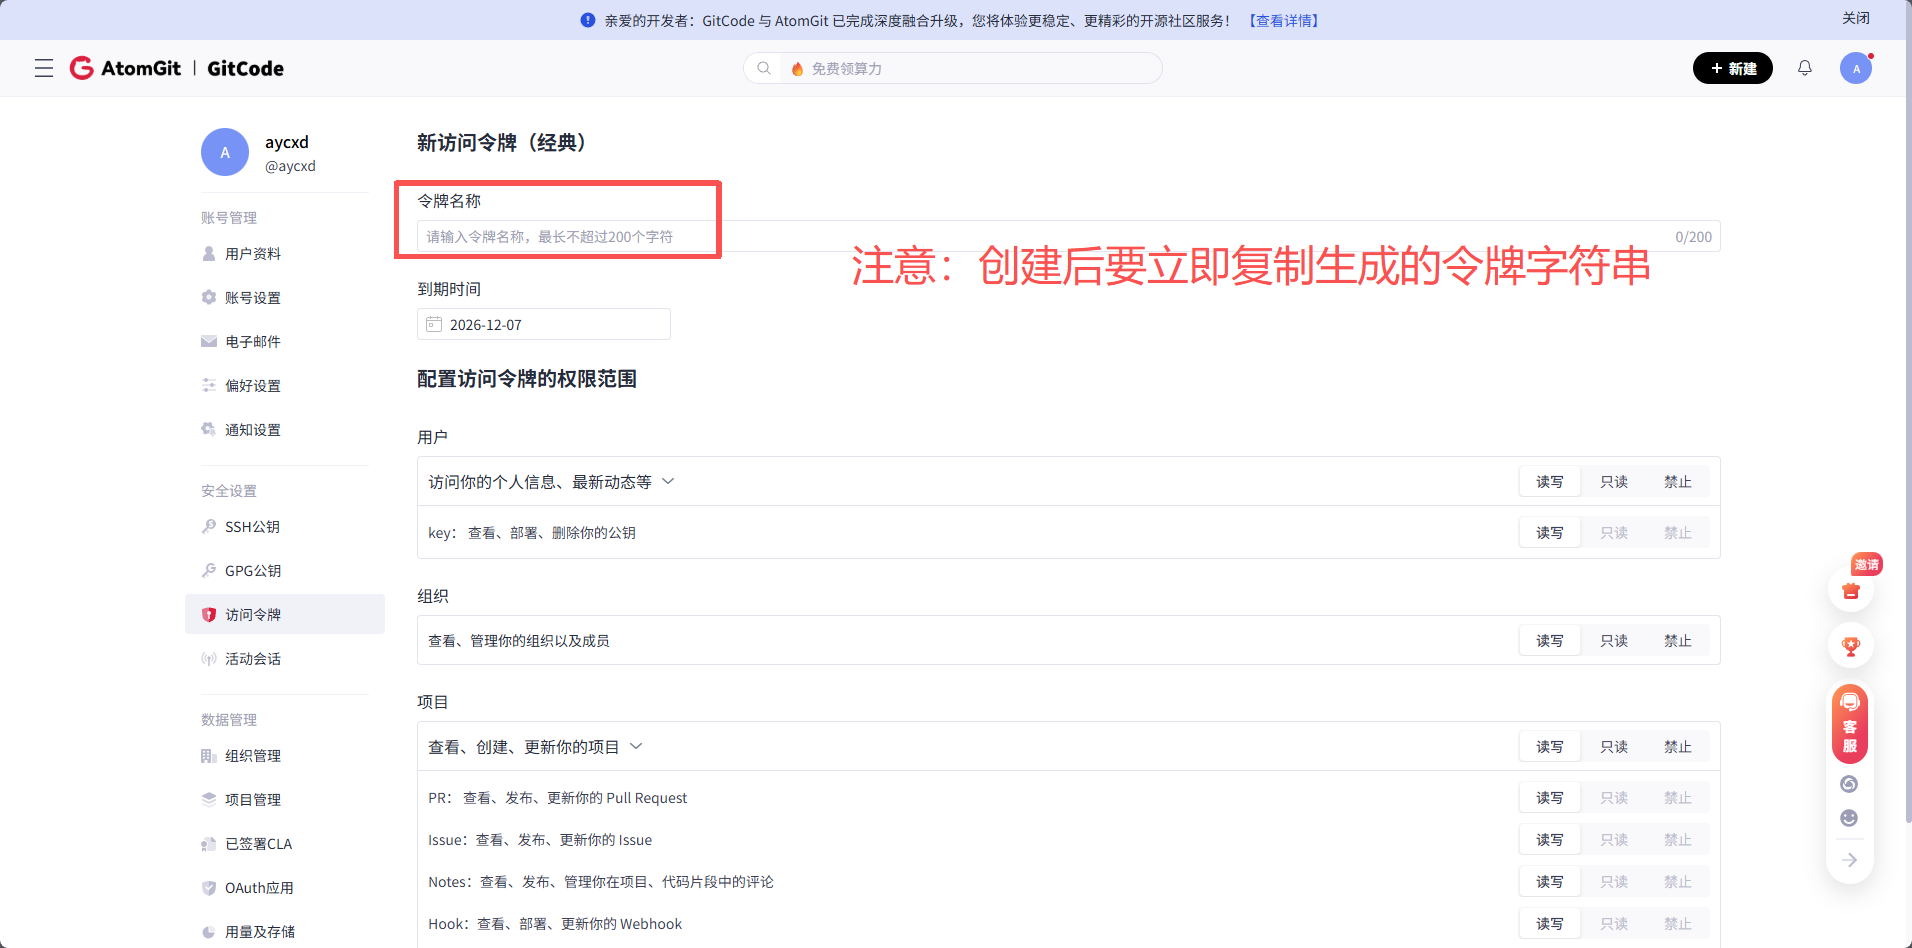
Task: Set 禁止 for 组织以及成员 row
Action: pos(1678,641)
